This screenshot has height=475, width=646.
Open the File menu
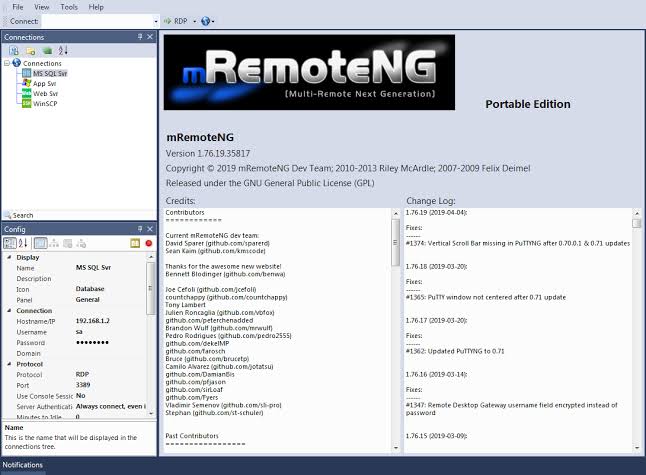(x=18, y=7)
